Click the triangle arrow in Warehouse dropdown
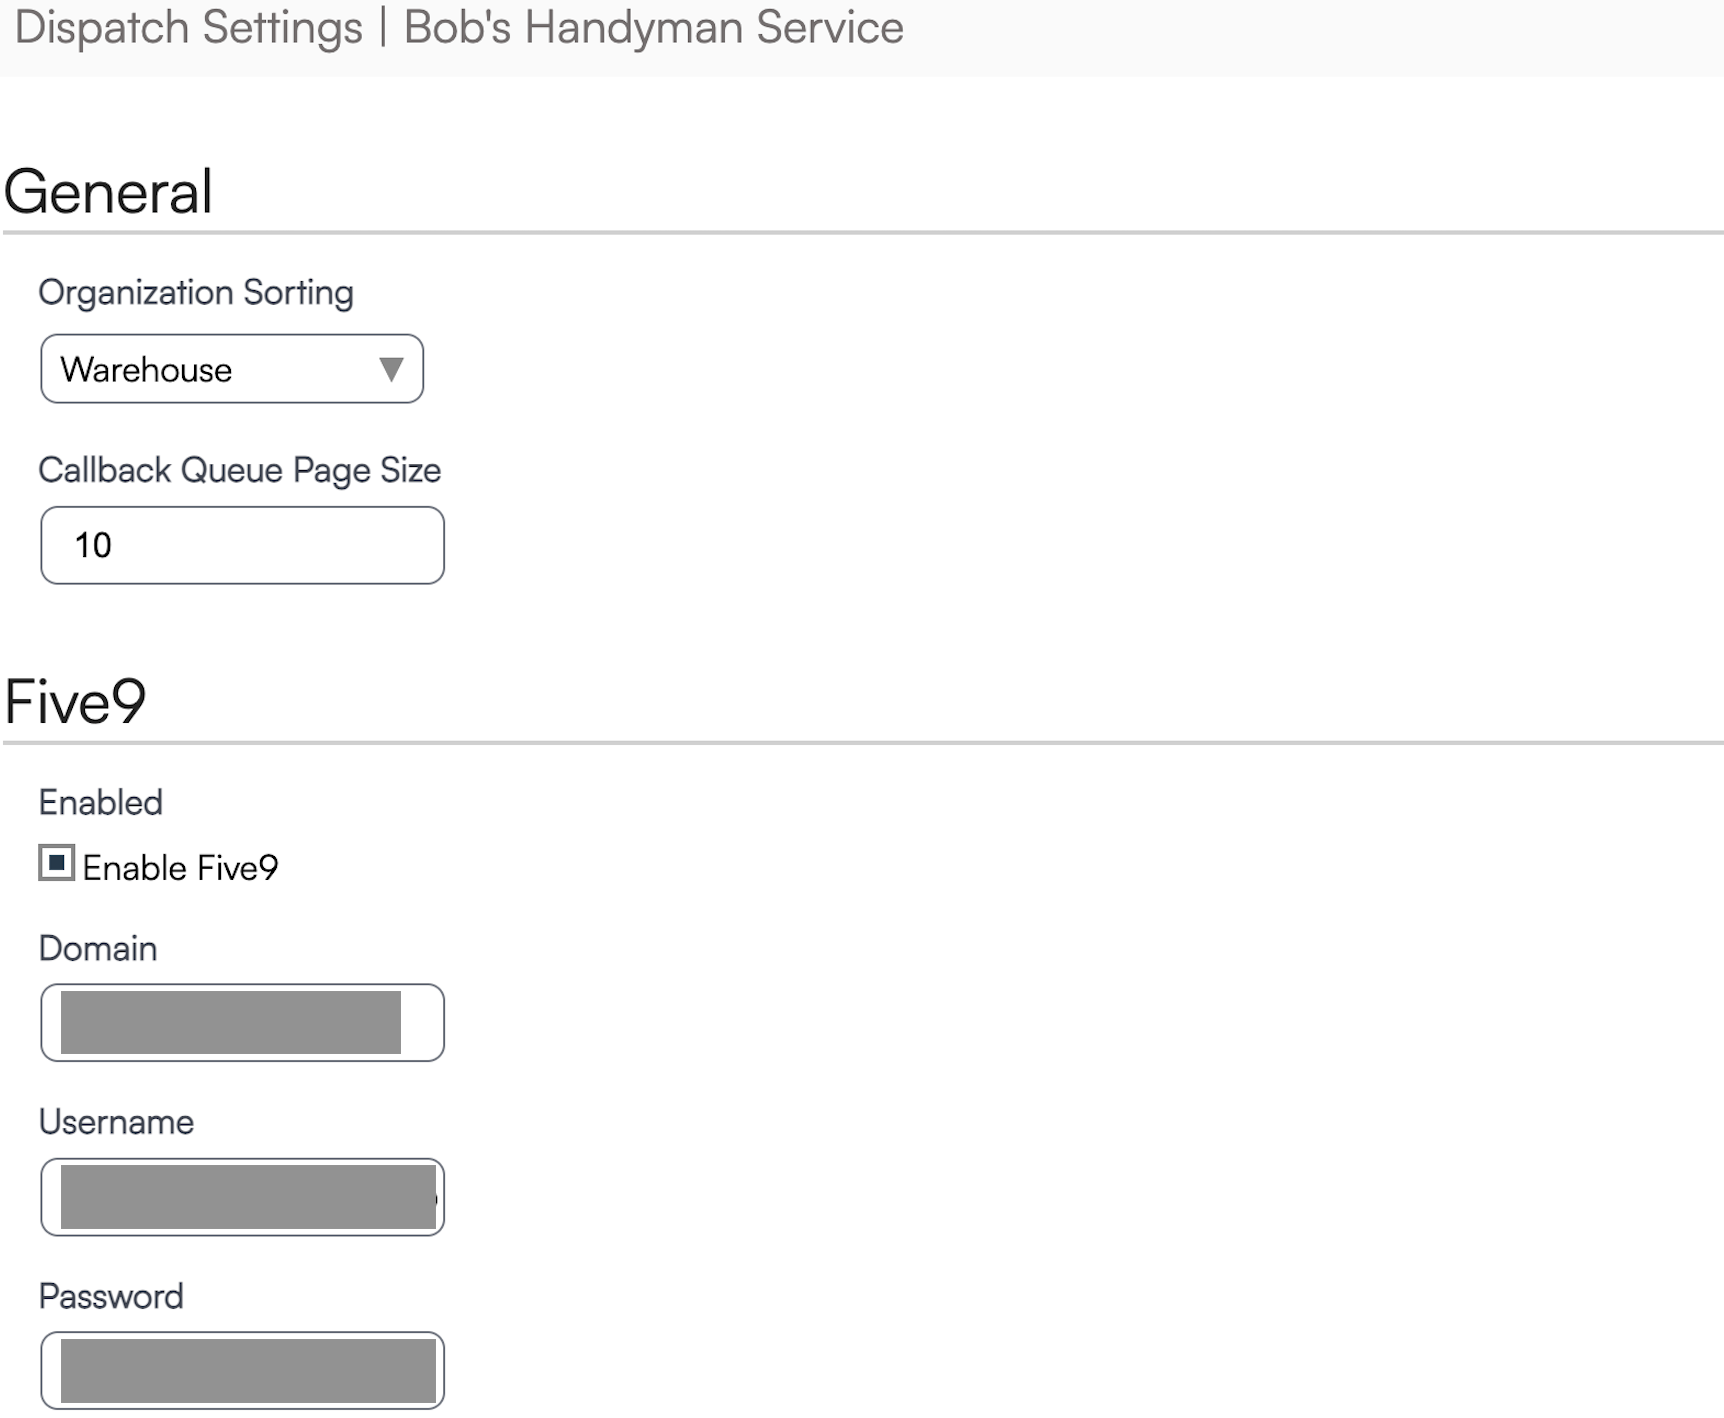 pos(391,369)
